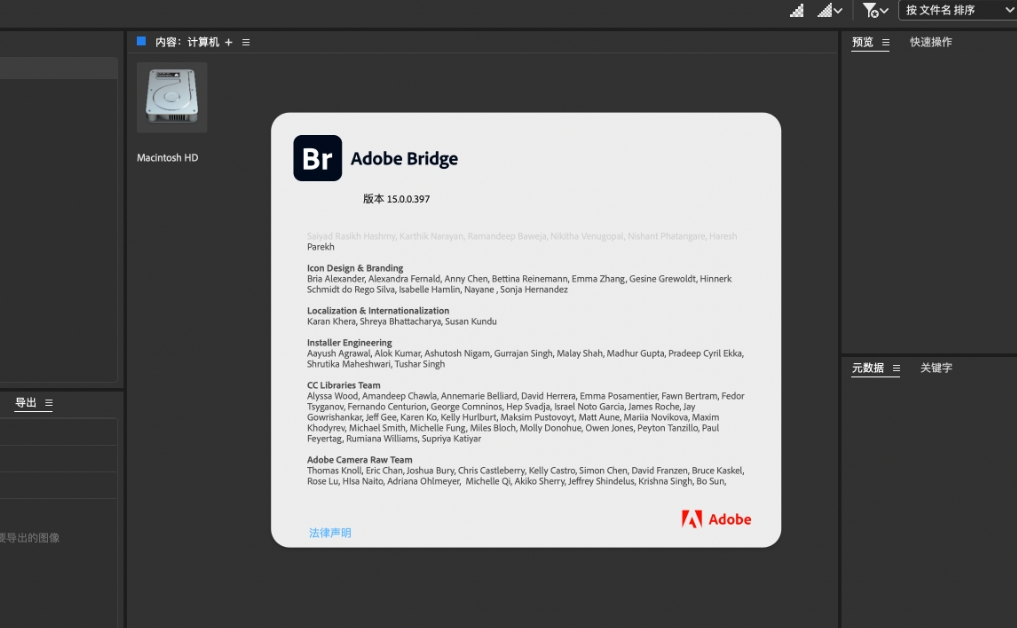Click the plus icon next to 内容: 计算机

click(x=228, y=42)
